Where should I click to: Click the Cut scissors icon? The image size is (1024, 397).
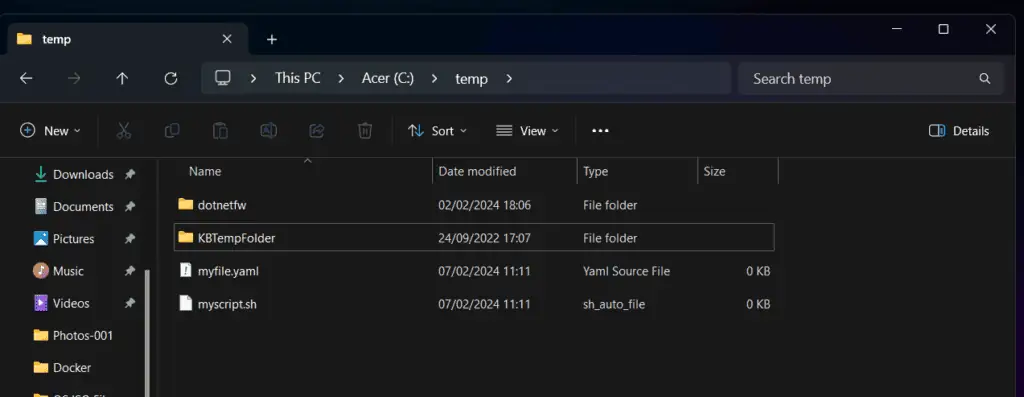pos(124,131)
